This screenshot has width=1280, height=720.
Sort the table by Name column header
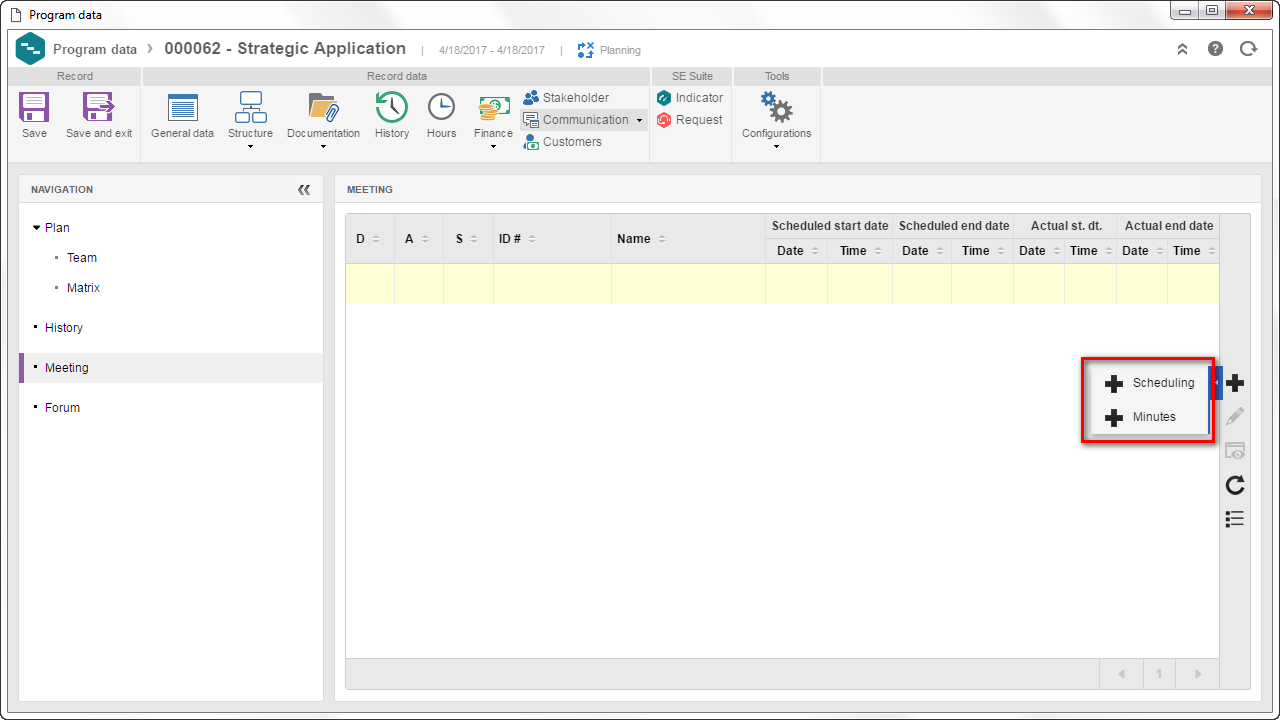pyautogui.click(x=634, y=239)
